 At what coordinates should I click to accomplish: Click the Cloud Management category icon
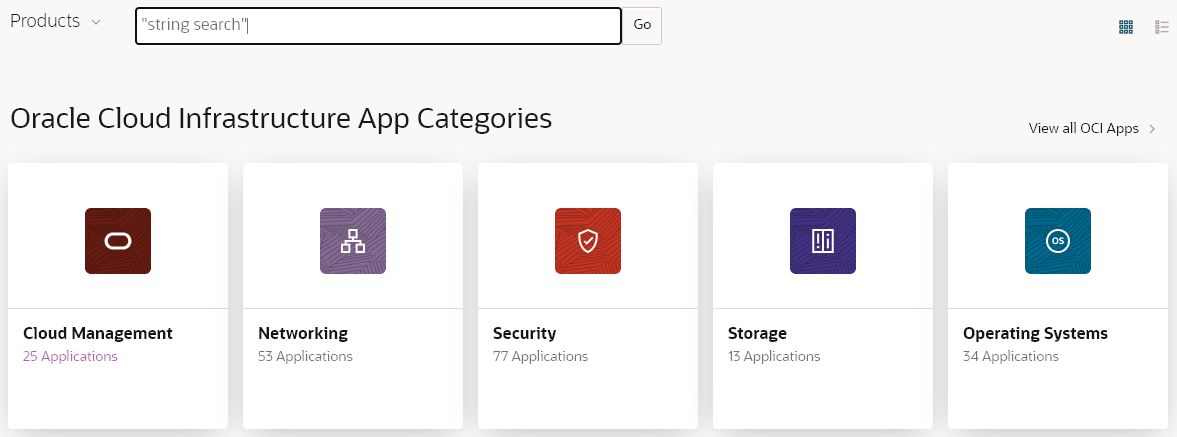pyautogui.click(x=118, y=241)
